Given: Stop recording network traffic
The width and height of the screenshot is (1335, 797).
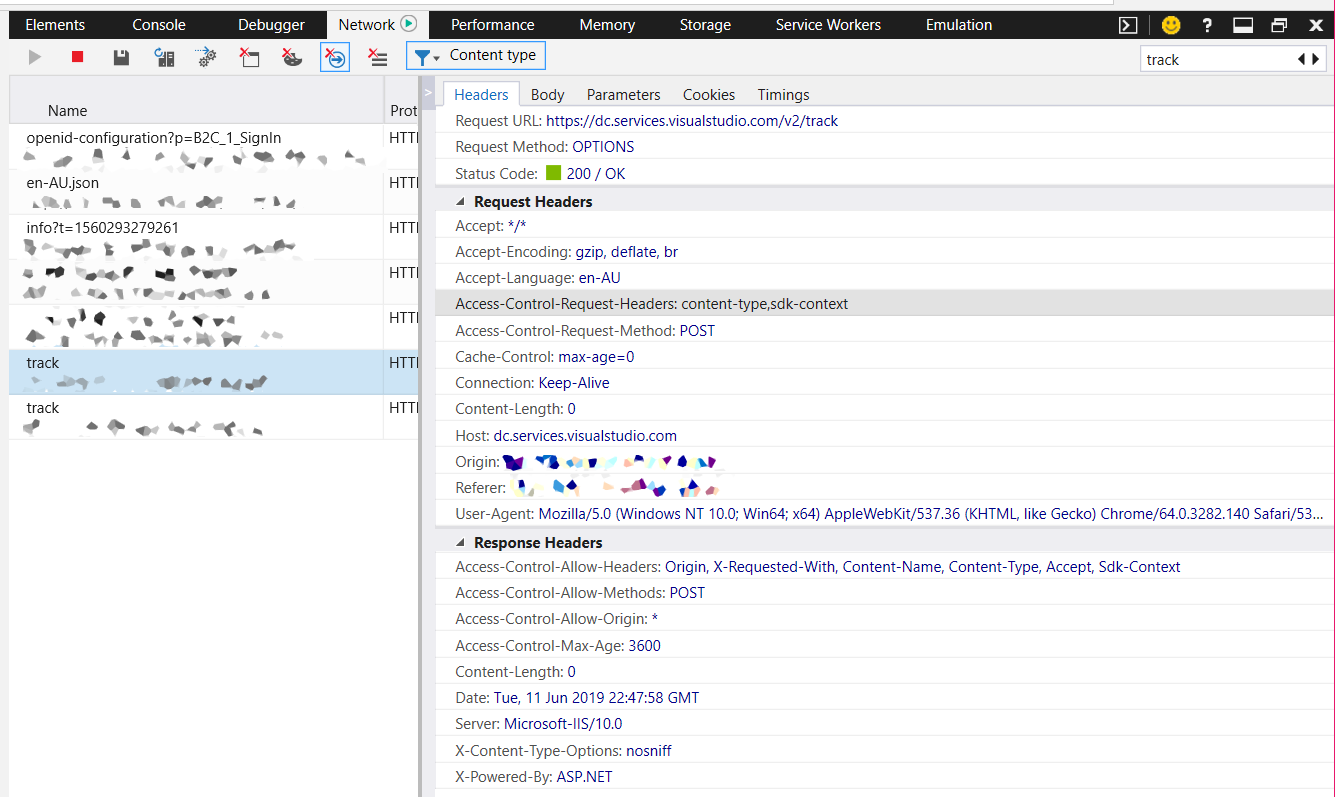Looking at the screenshot, I should 76,57.
